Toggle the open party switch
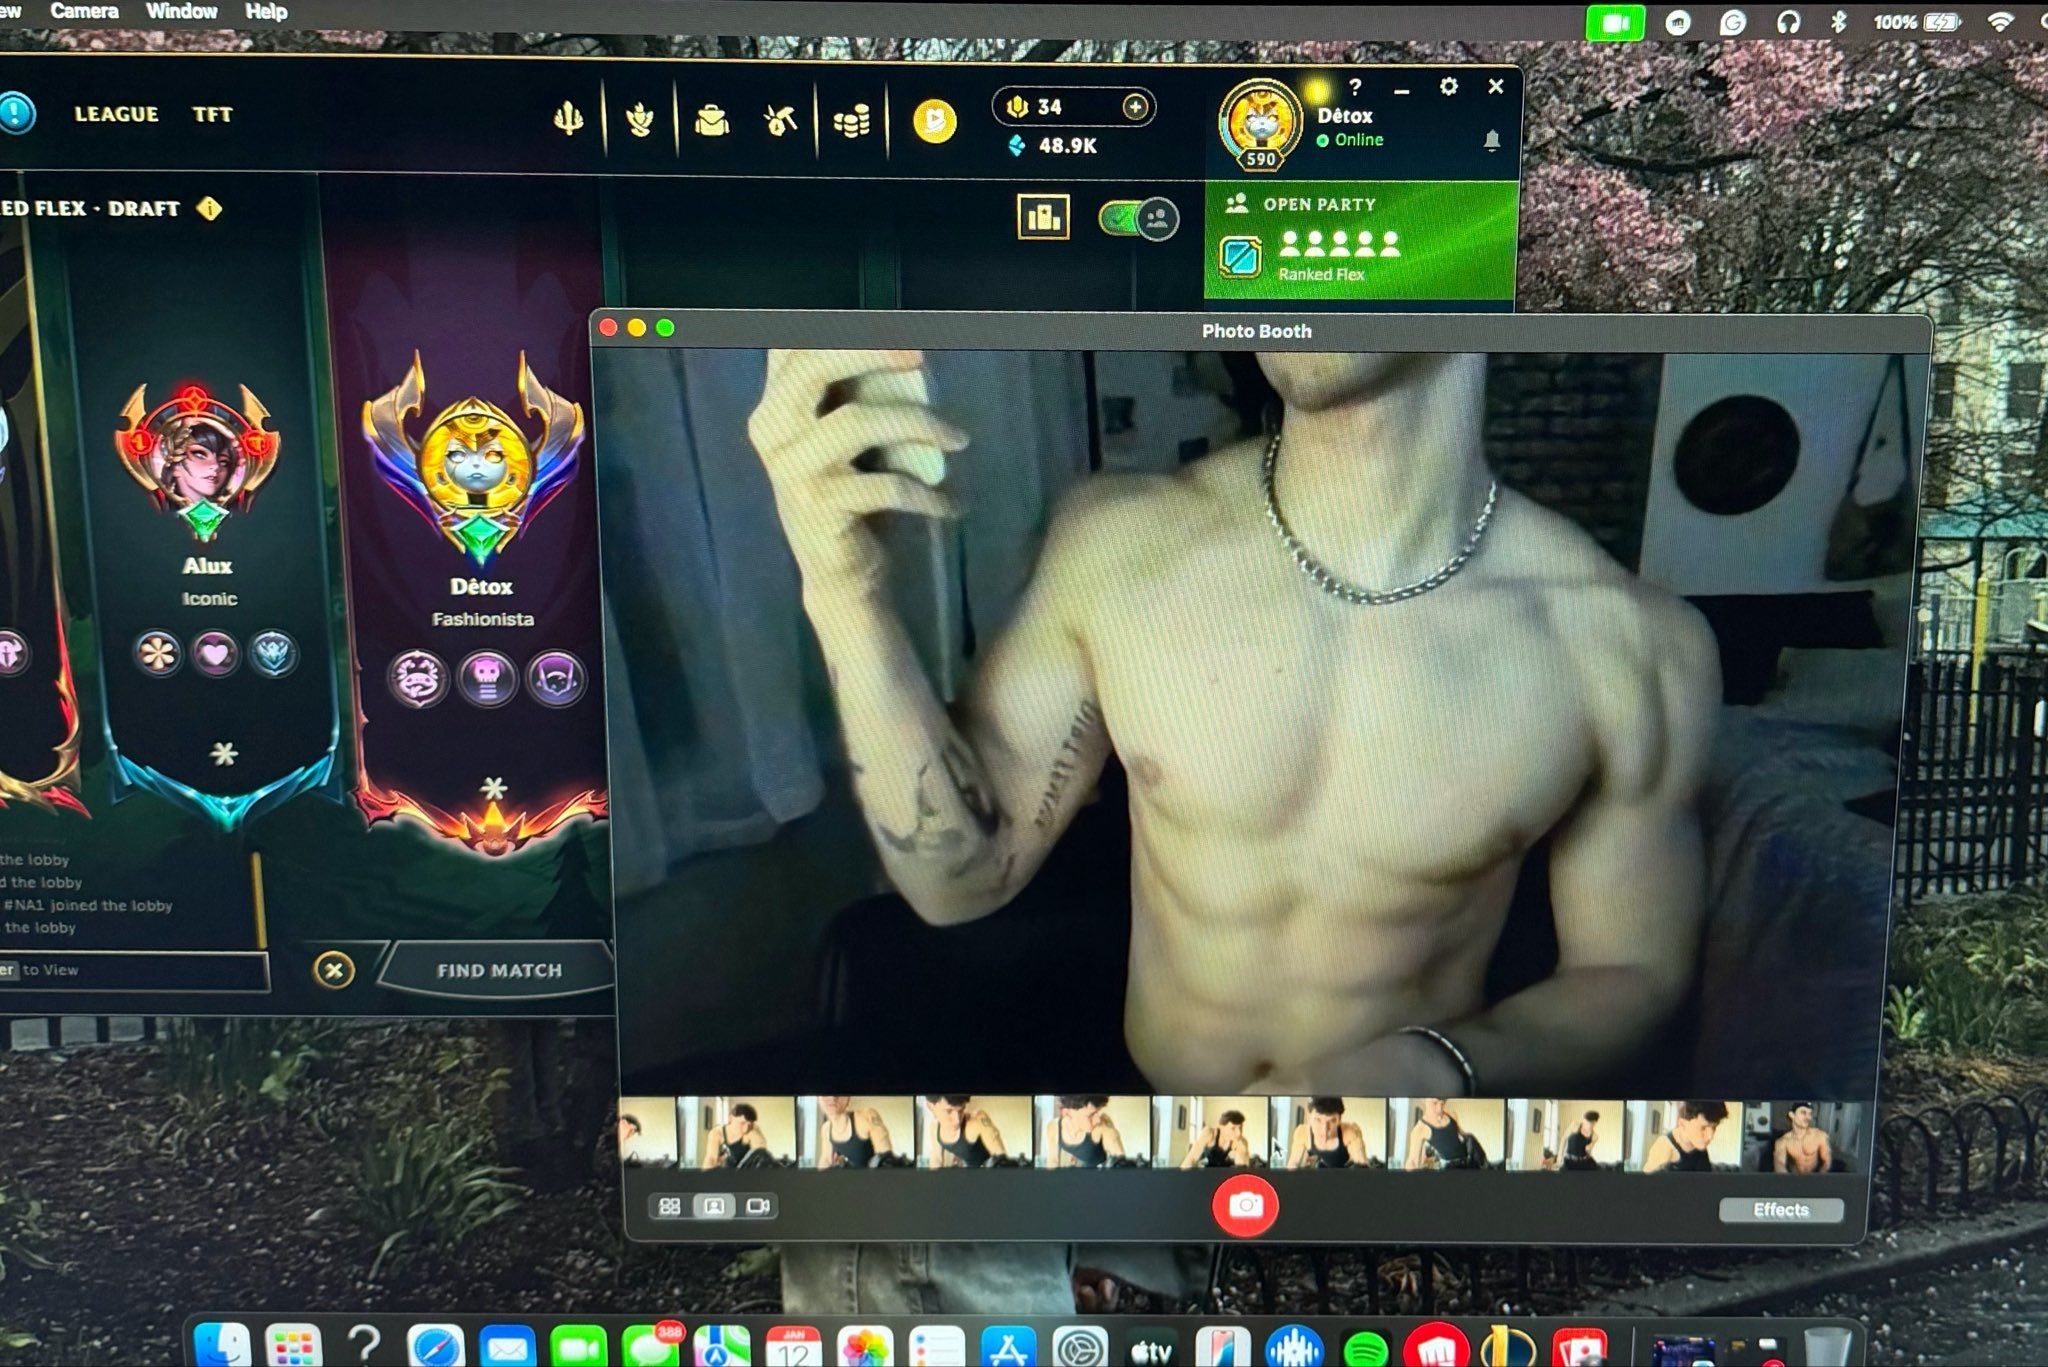This screenshot has height=1367, width=2048. click(1138, 219)
